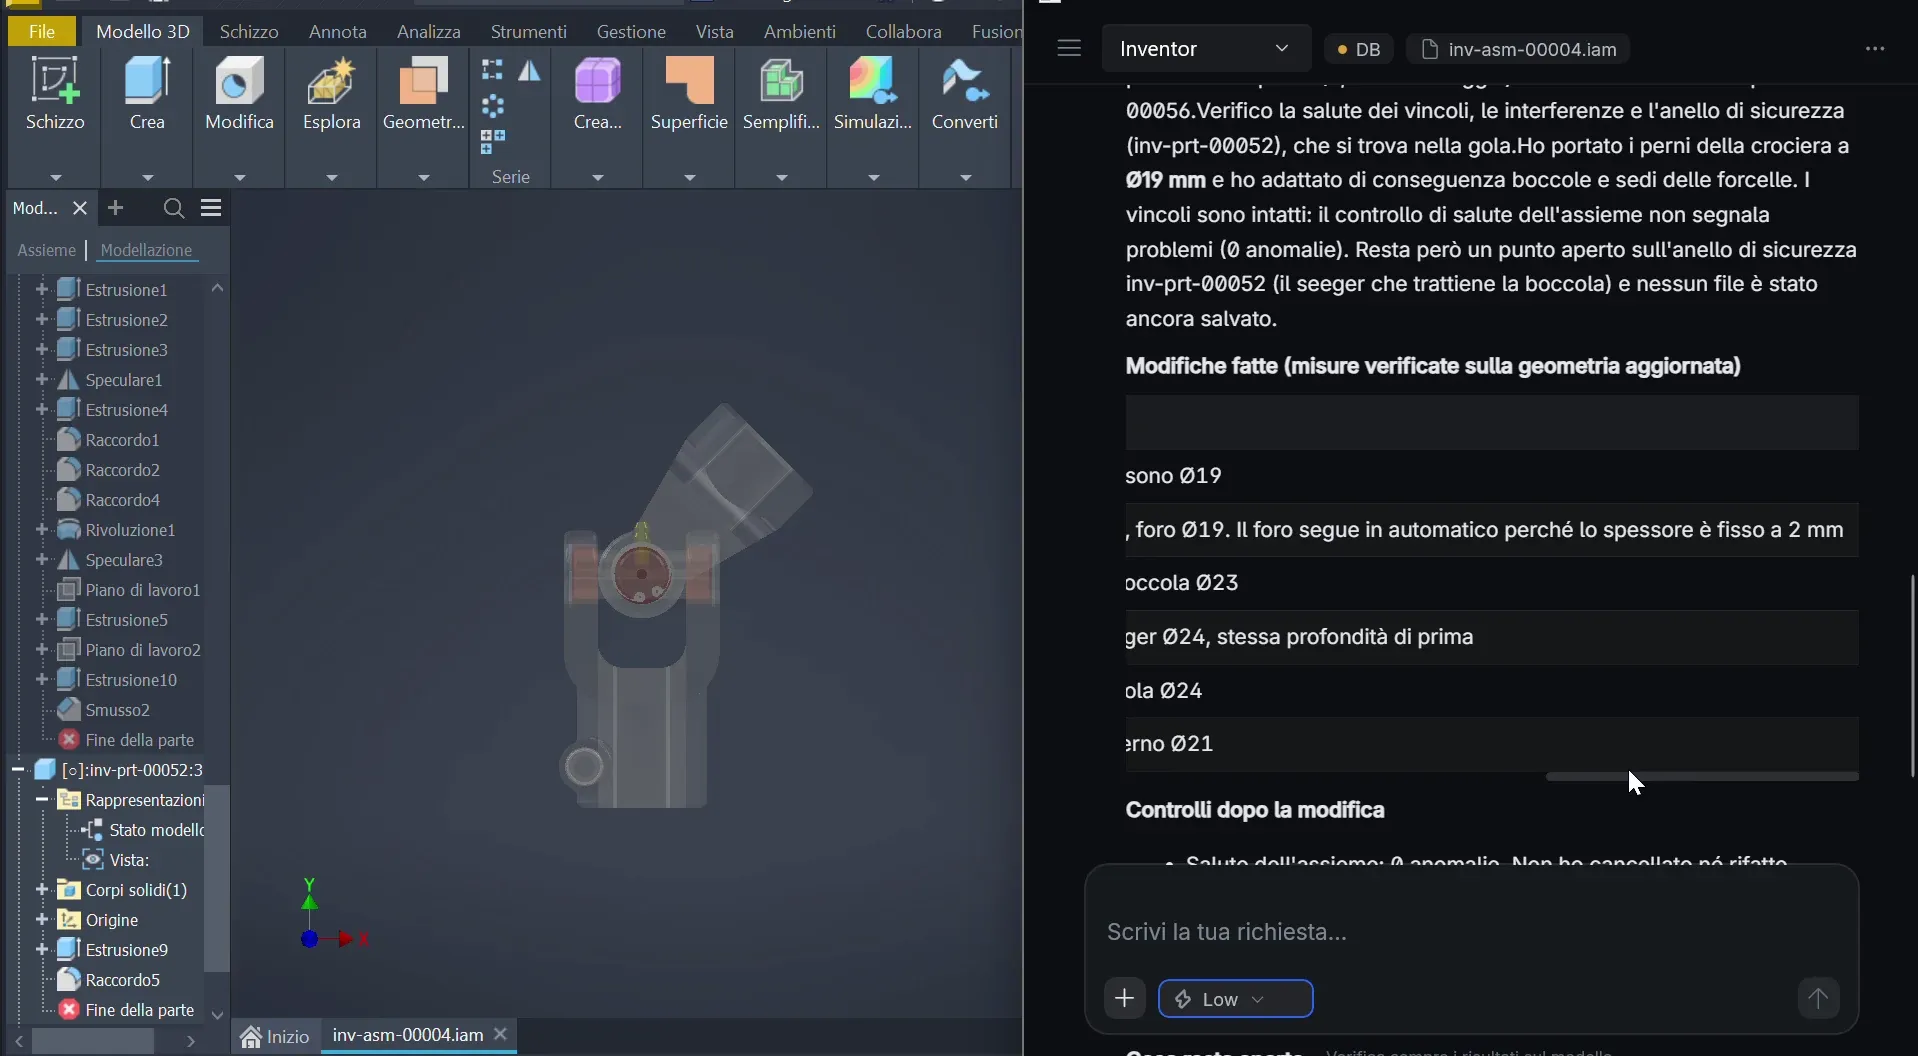Viewport: 1918px width, 1056px height.
Task: Open chat more options ellipsis
Action: click(1875, 48)
